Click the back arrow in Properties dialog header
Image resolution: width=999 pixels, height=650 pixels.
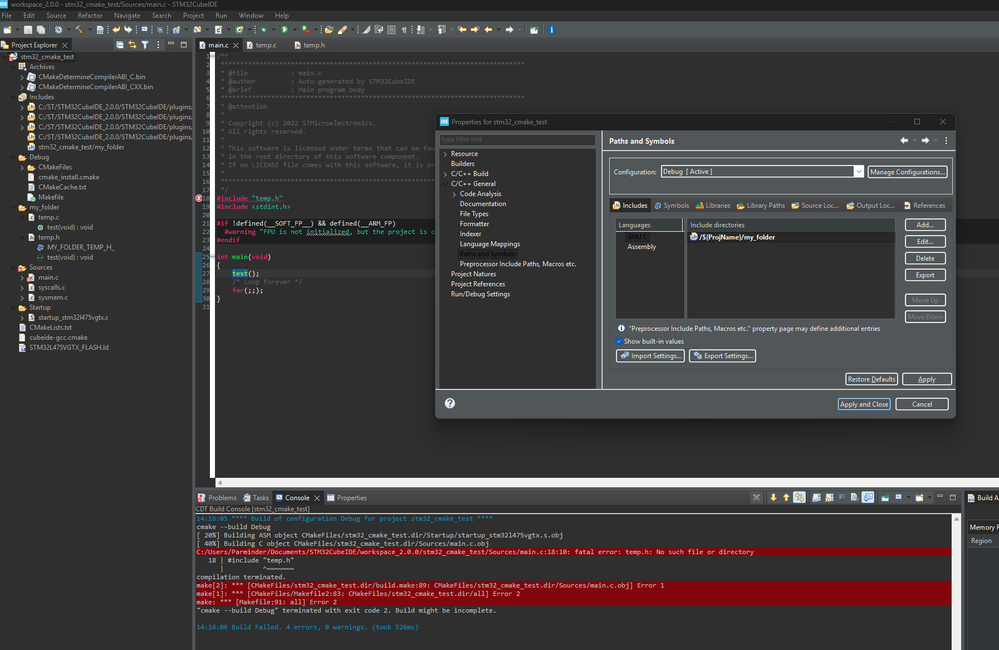point(904,141)
